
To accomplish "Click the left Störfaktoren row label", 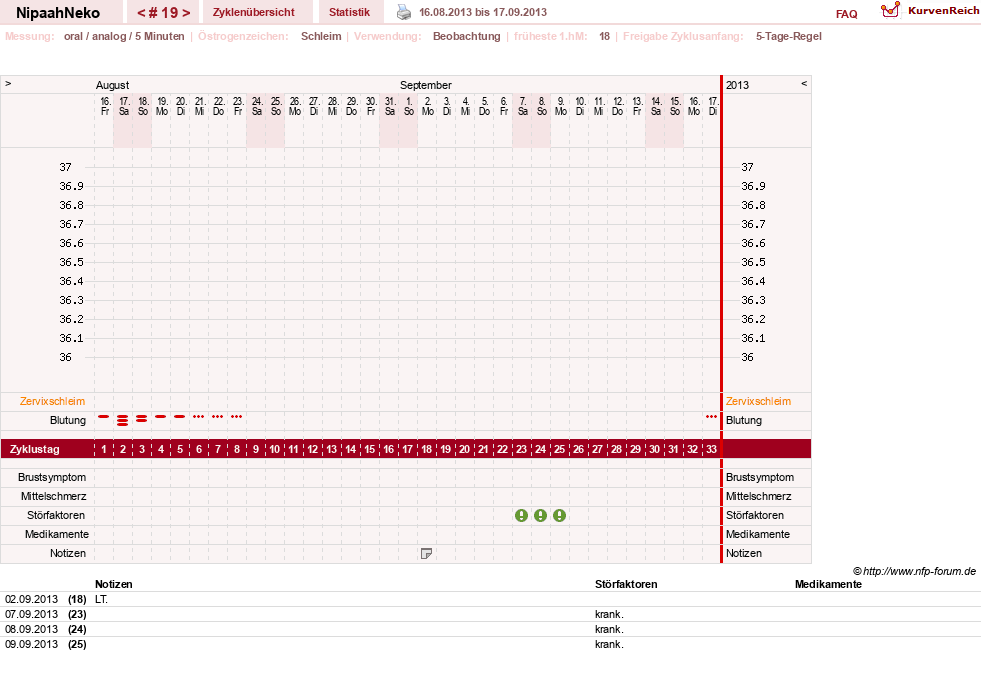I will pyautogui.click(x=56, y=515).
